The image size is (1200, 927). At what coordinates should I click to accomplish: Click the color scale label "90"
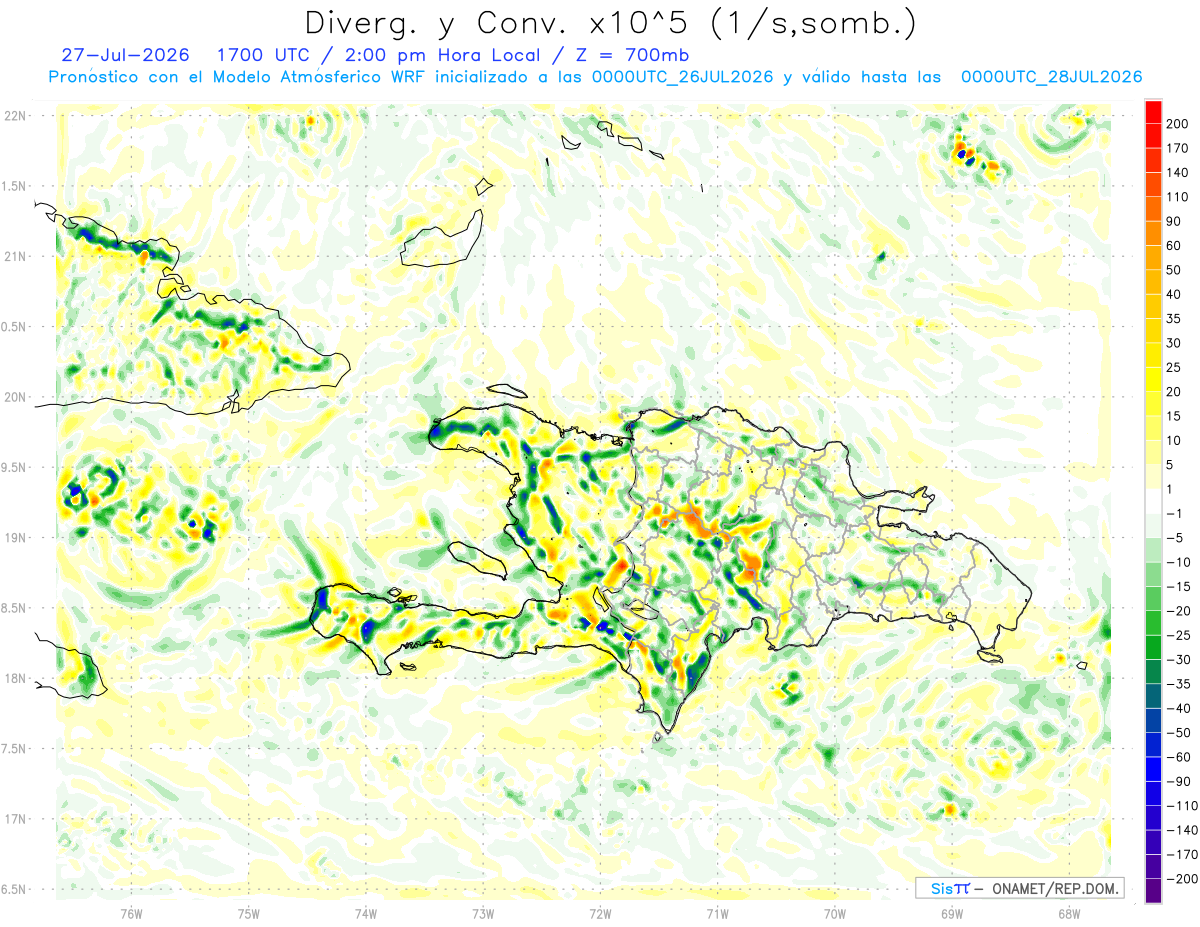[1174, 221]
